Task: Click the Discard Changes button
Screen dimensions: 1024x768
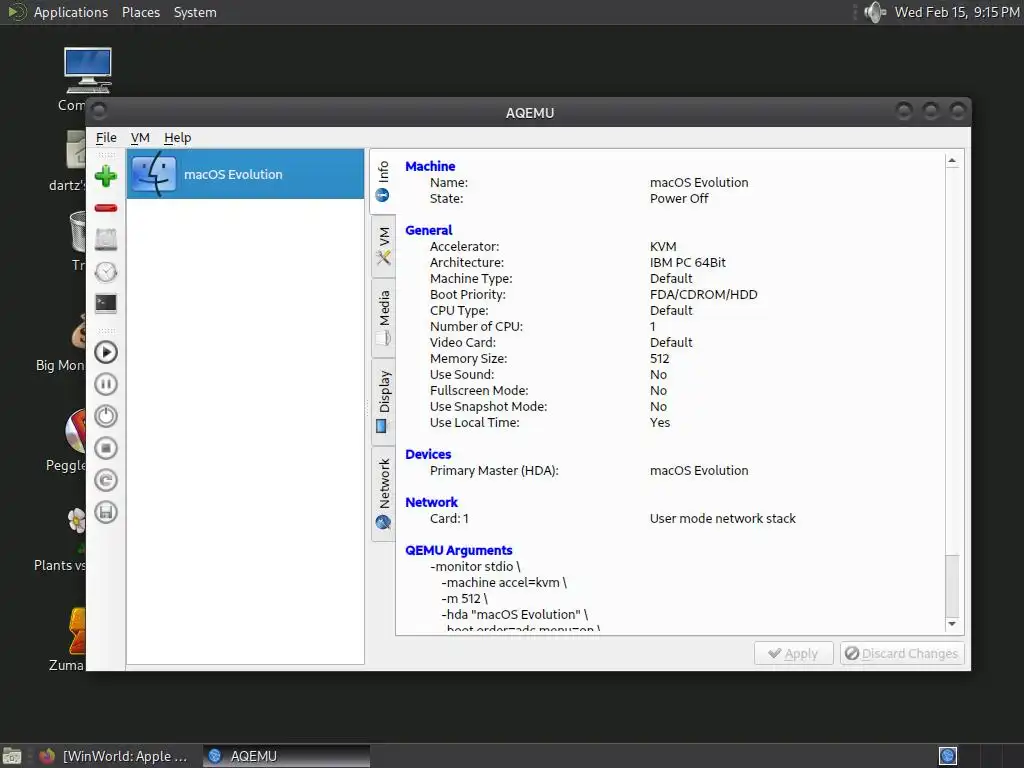Action: 902,653
